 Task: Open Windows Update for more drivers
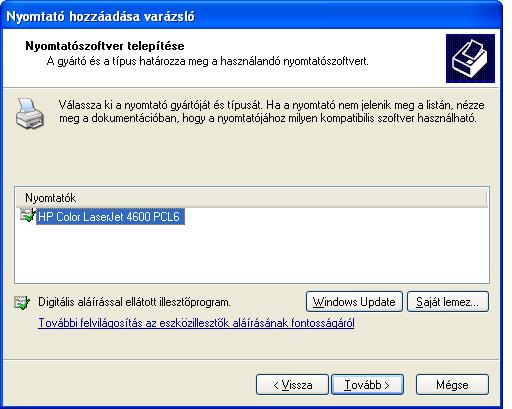pos(354,302)
